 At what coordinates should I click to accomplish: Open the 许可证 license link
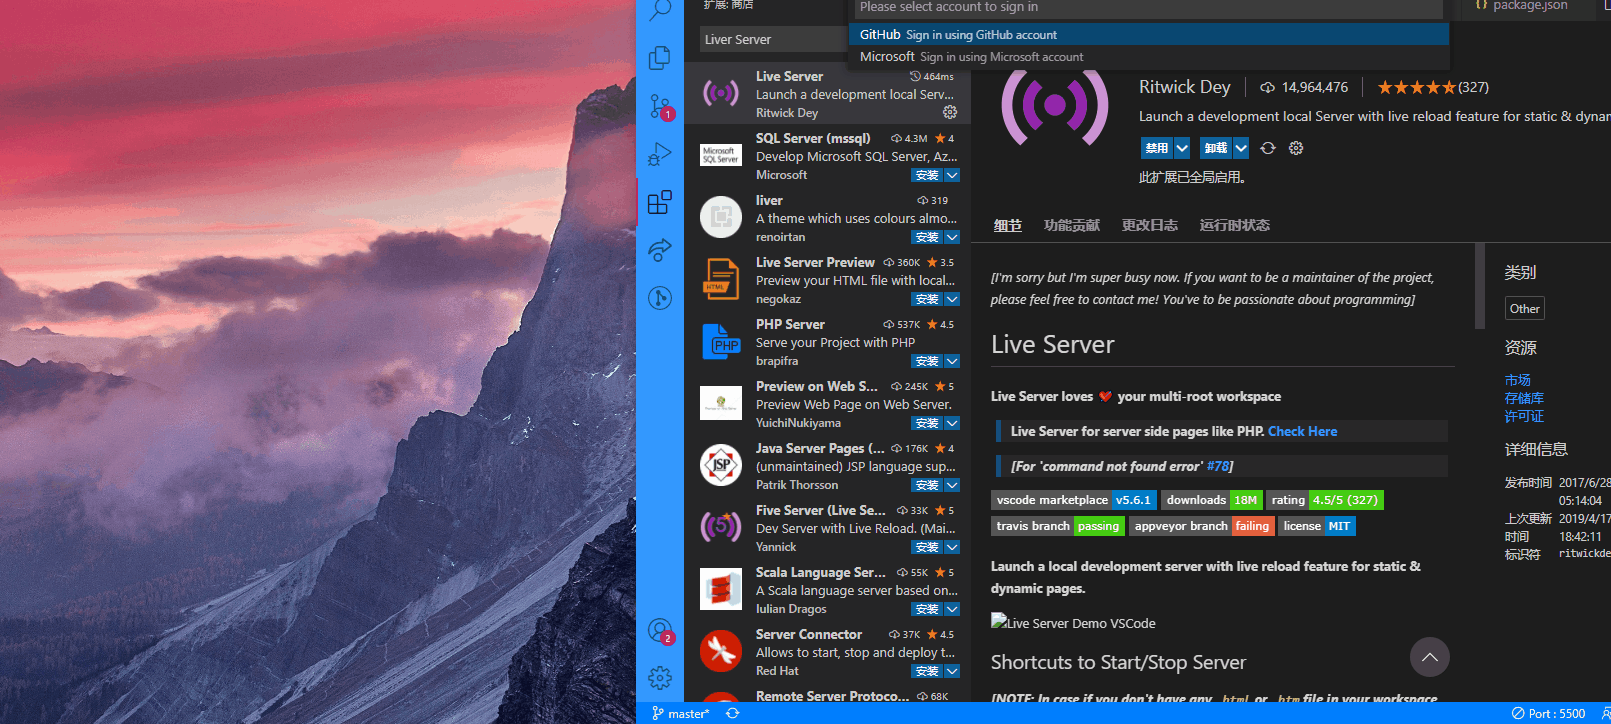(1524, 416)
